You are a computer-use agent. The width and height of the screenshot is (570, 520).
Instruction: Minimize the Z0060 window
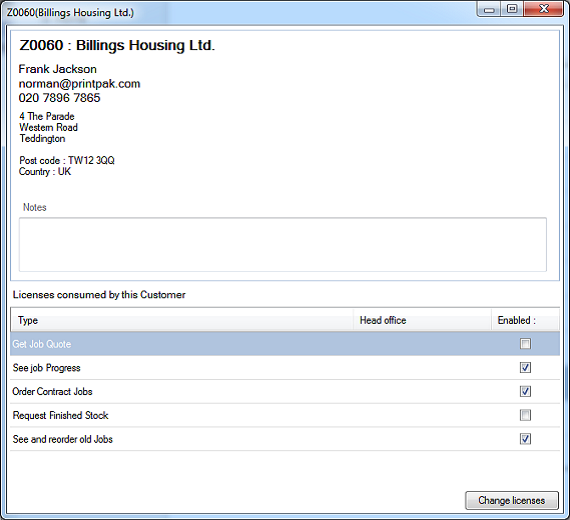pos(489,9)
